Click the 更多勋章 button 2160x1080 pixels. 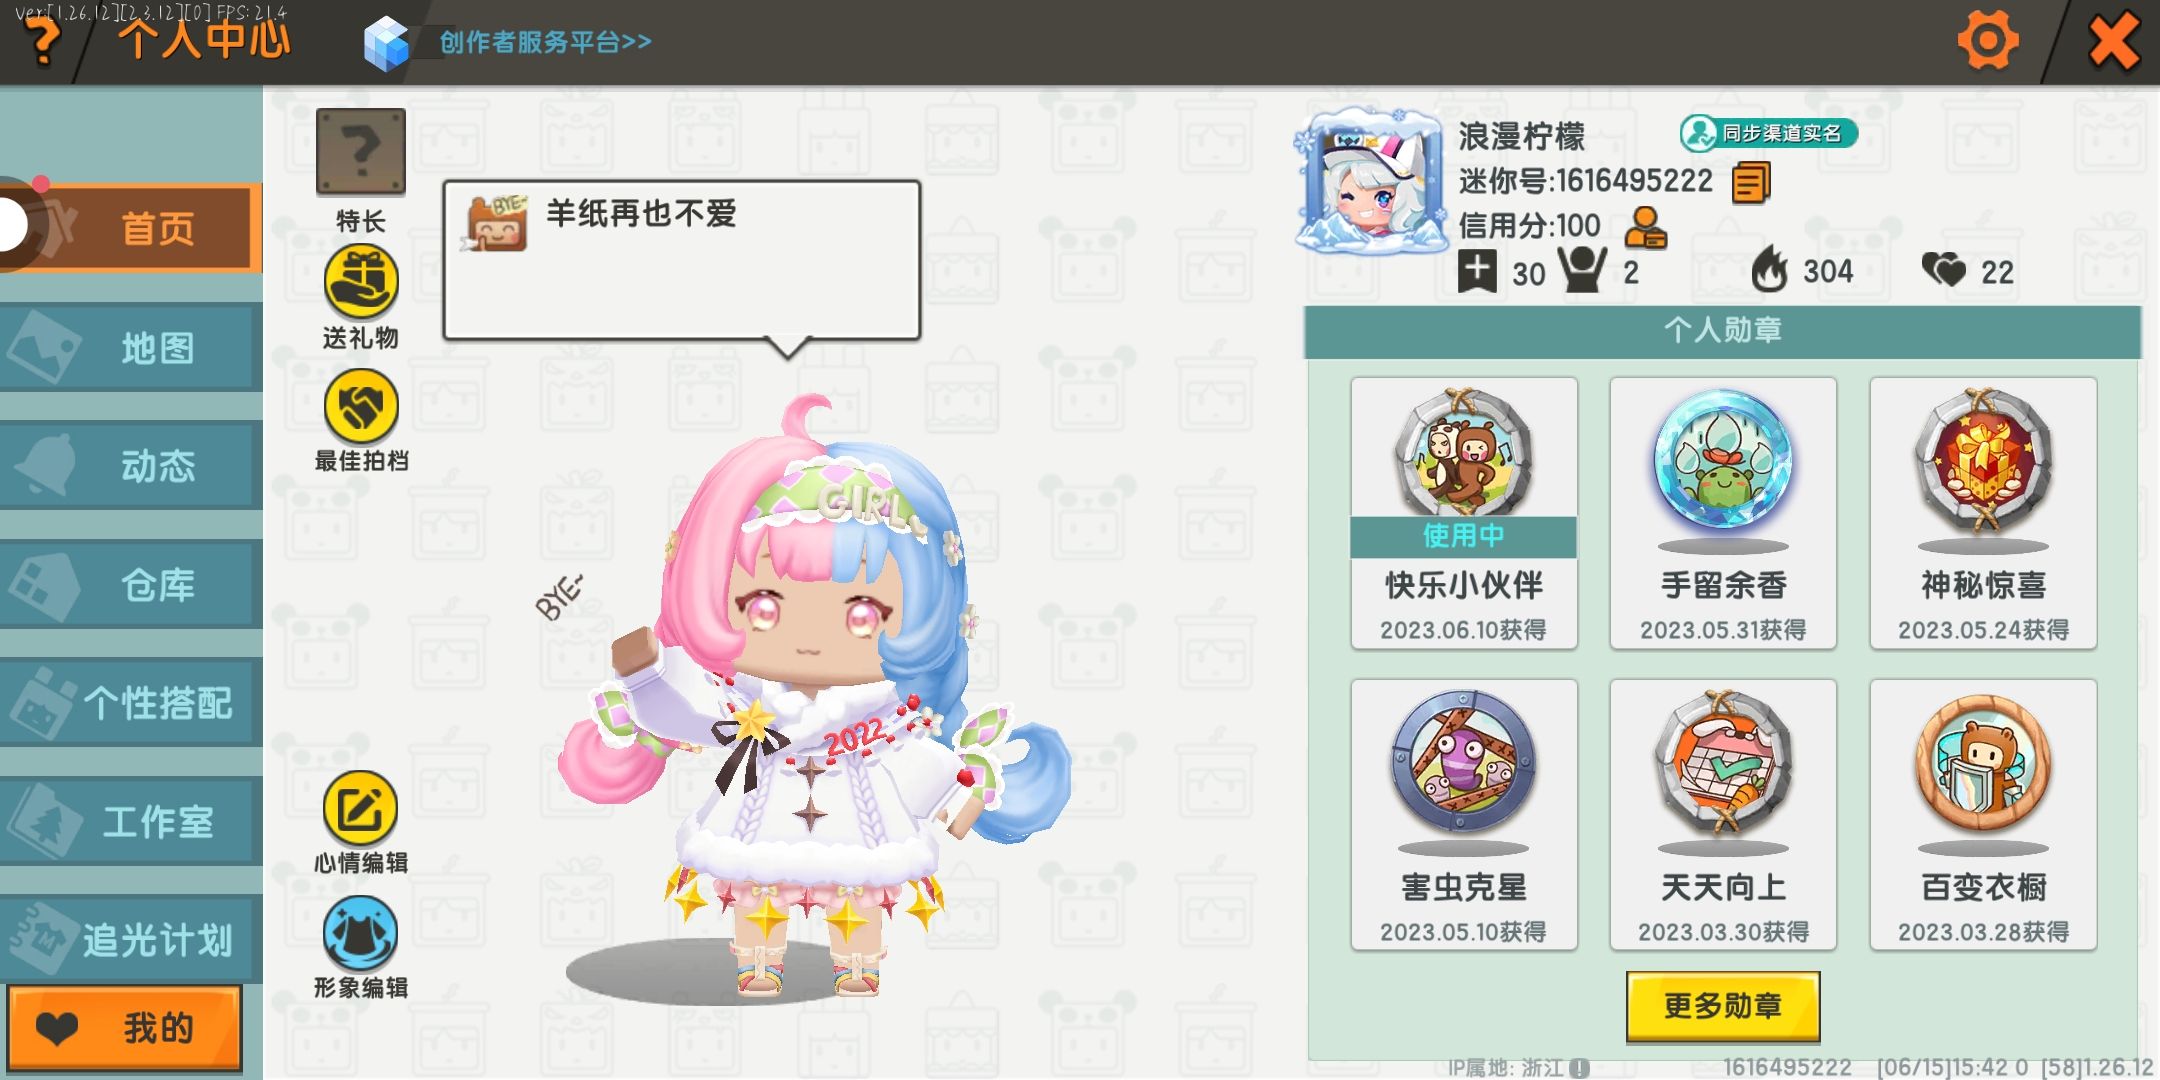[x=1723, y=1006]
